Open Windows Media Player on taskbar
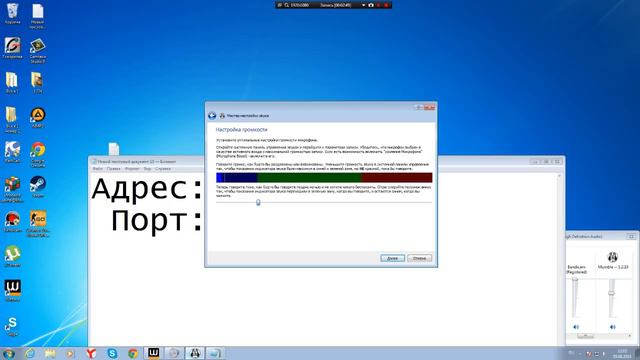Viewport: 640px width, 360px height. pyautogui.click(x=71, y=353)
